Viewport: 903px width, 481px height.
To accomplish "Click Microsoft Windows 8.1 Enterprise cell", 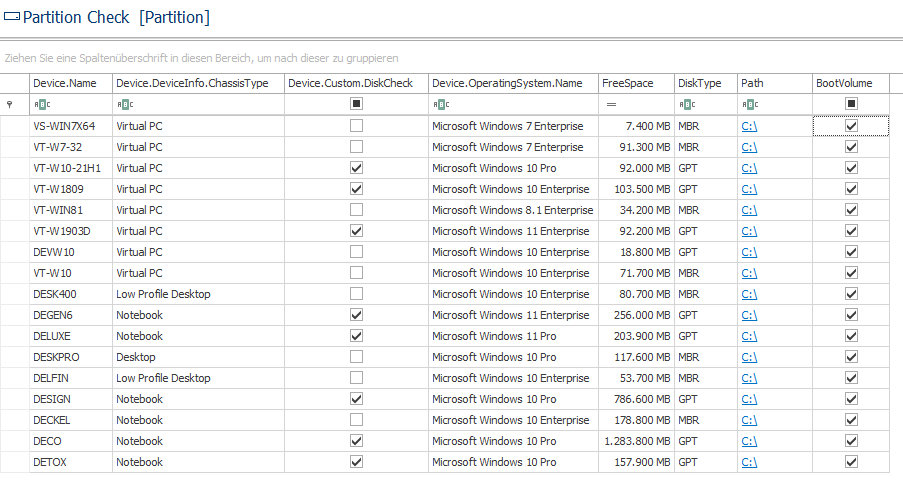I will pos(514,210).
